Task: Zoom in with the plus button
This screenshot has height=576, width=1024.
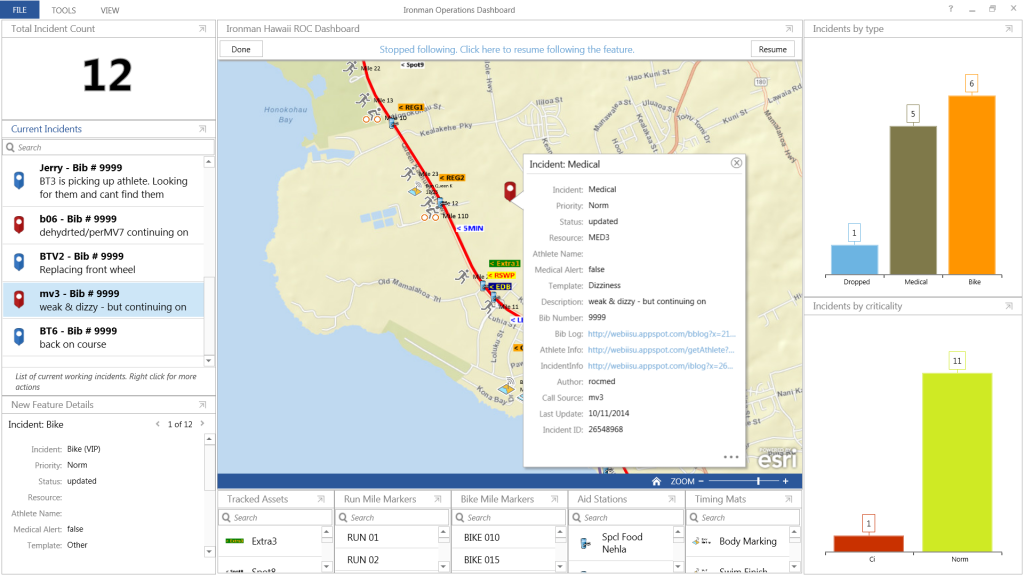Action: [x=786, y=481]
